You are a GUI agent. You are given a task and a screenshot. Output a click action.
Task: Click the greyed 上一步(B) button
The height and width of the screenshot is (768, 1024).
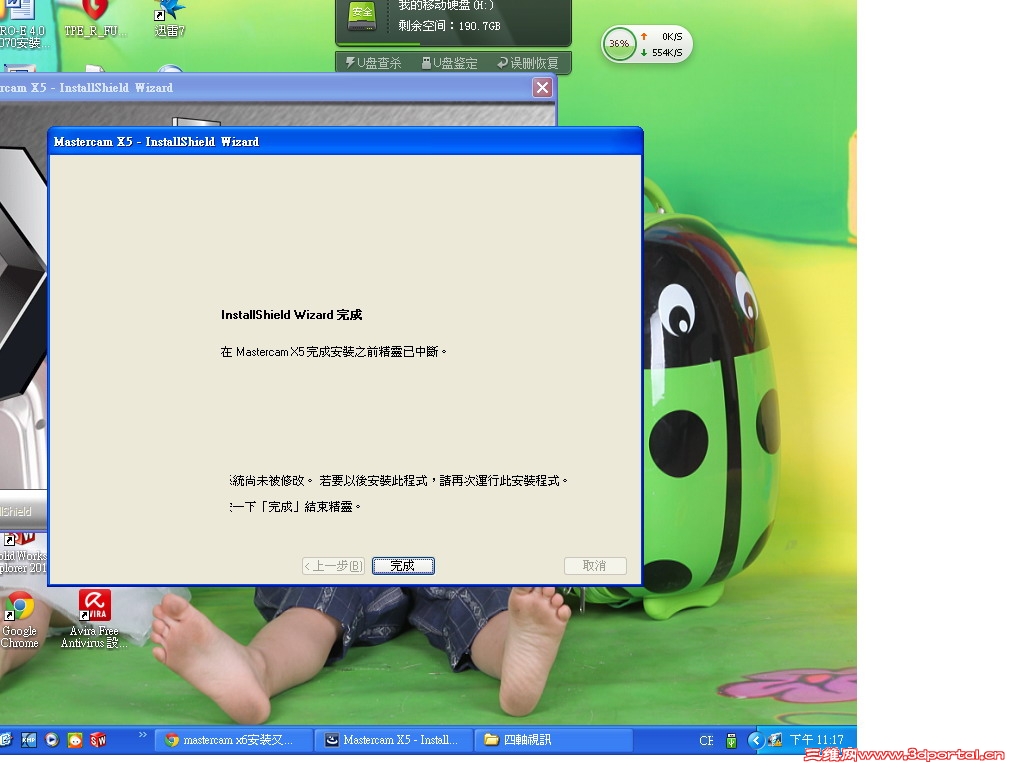[334, 566]
